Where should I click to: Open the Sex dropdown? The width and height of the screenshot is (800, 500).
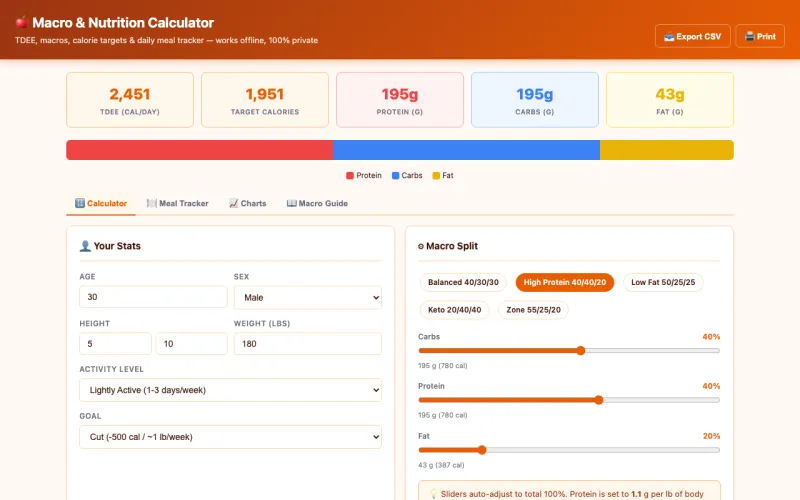click(307, 297)
